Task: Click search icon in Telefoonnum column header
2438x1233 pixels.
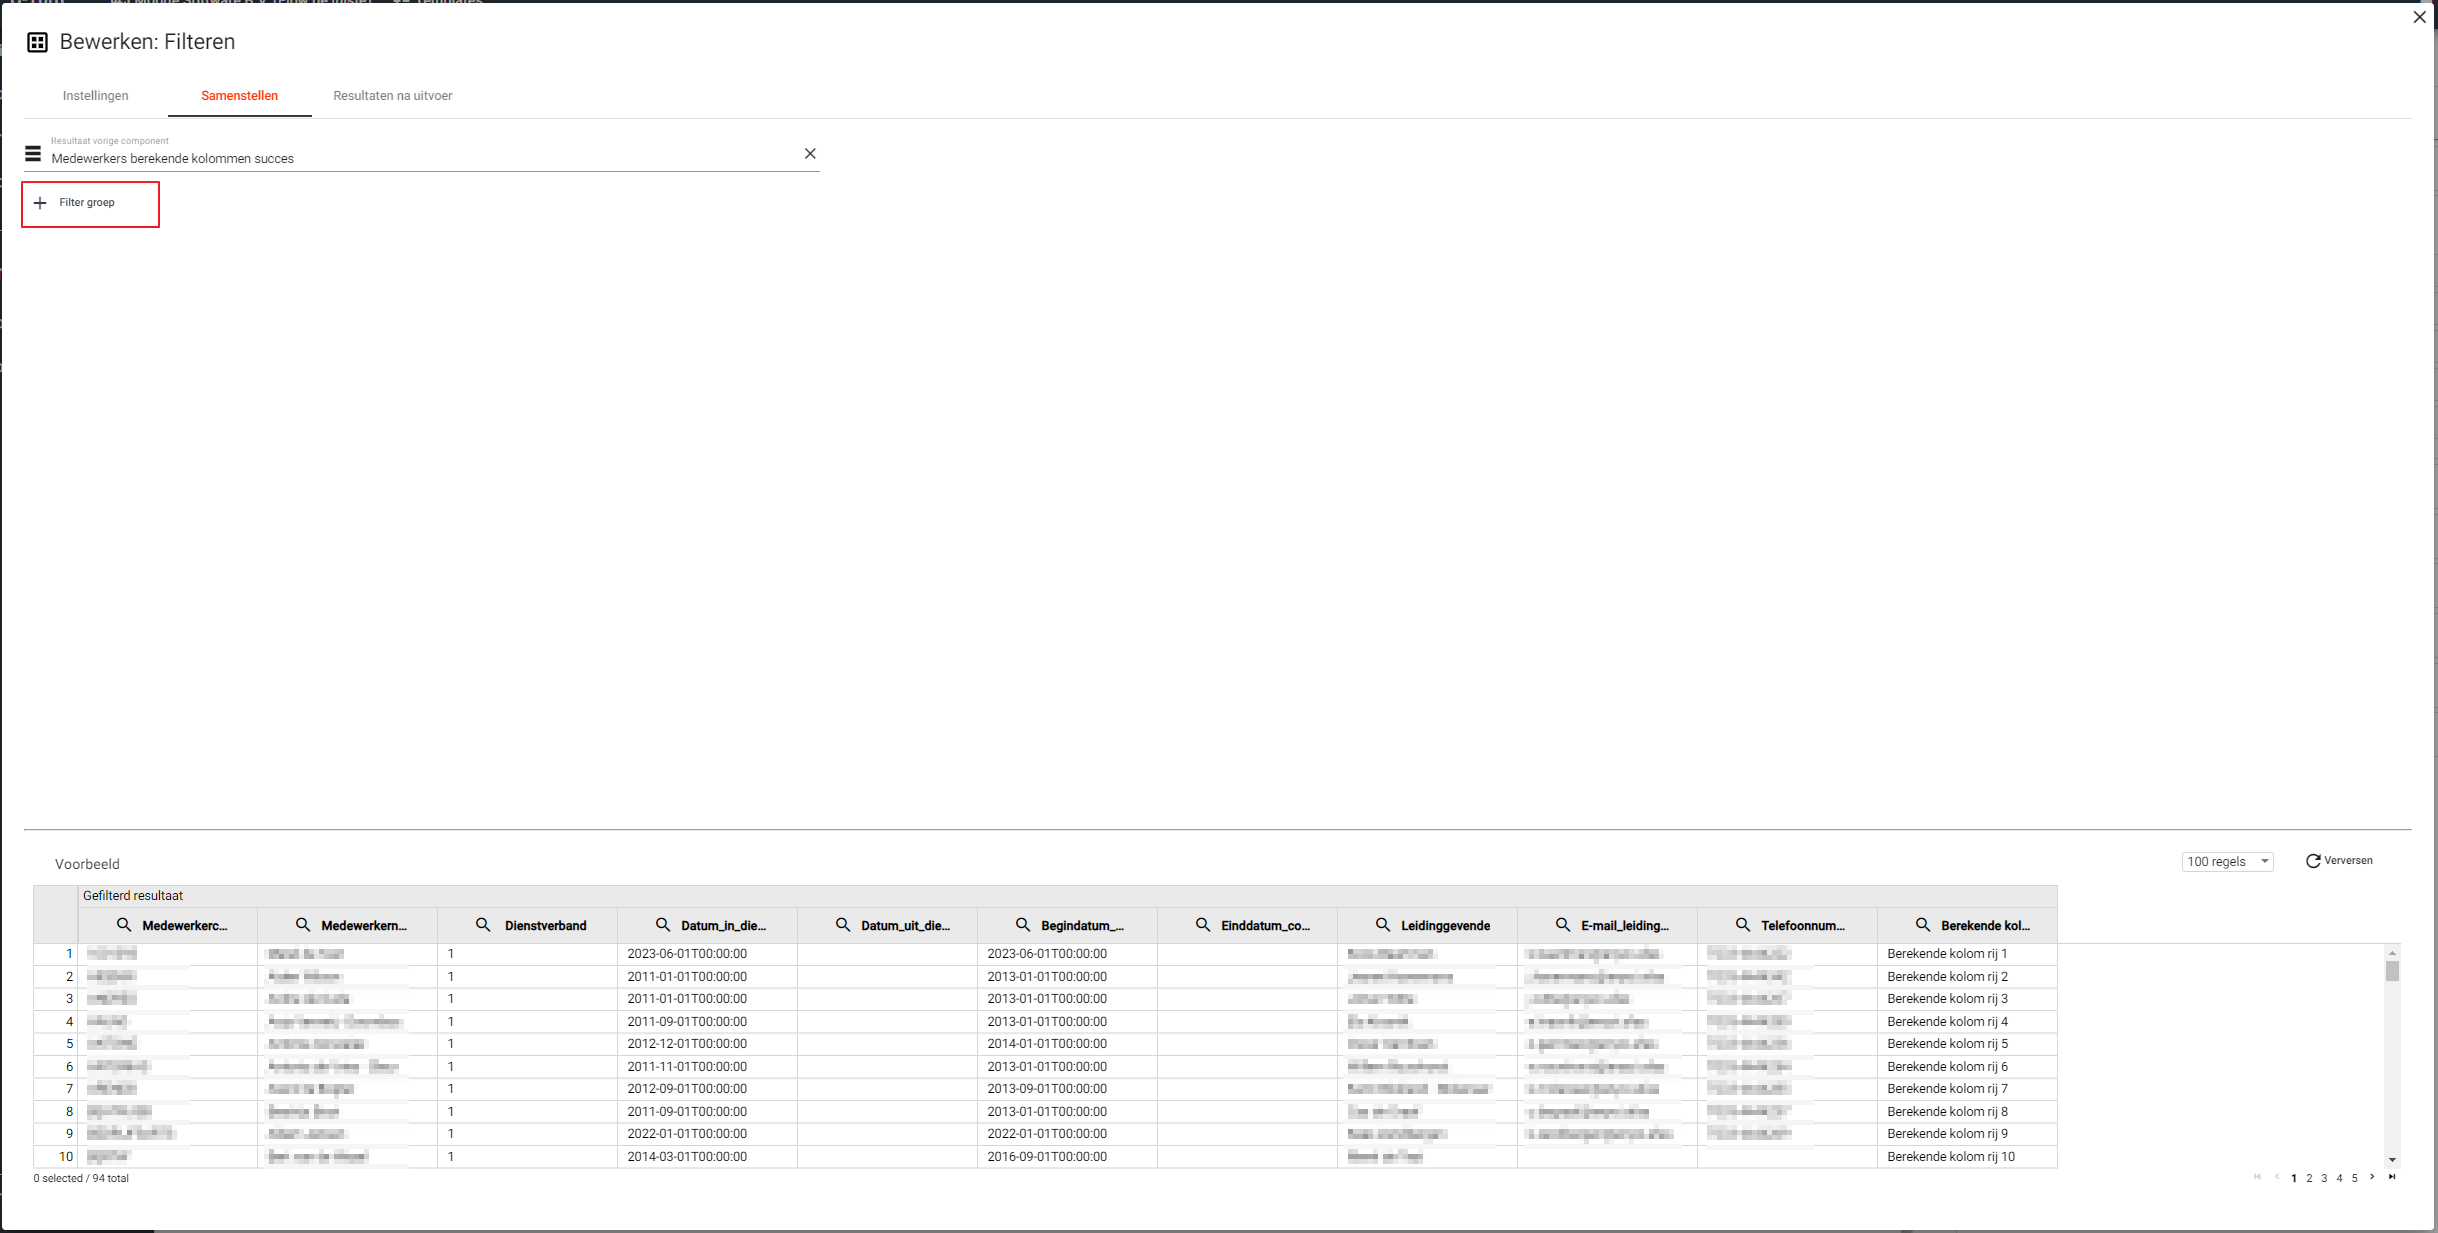Action: (x=1743, y=925)
